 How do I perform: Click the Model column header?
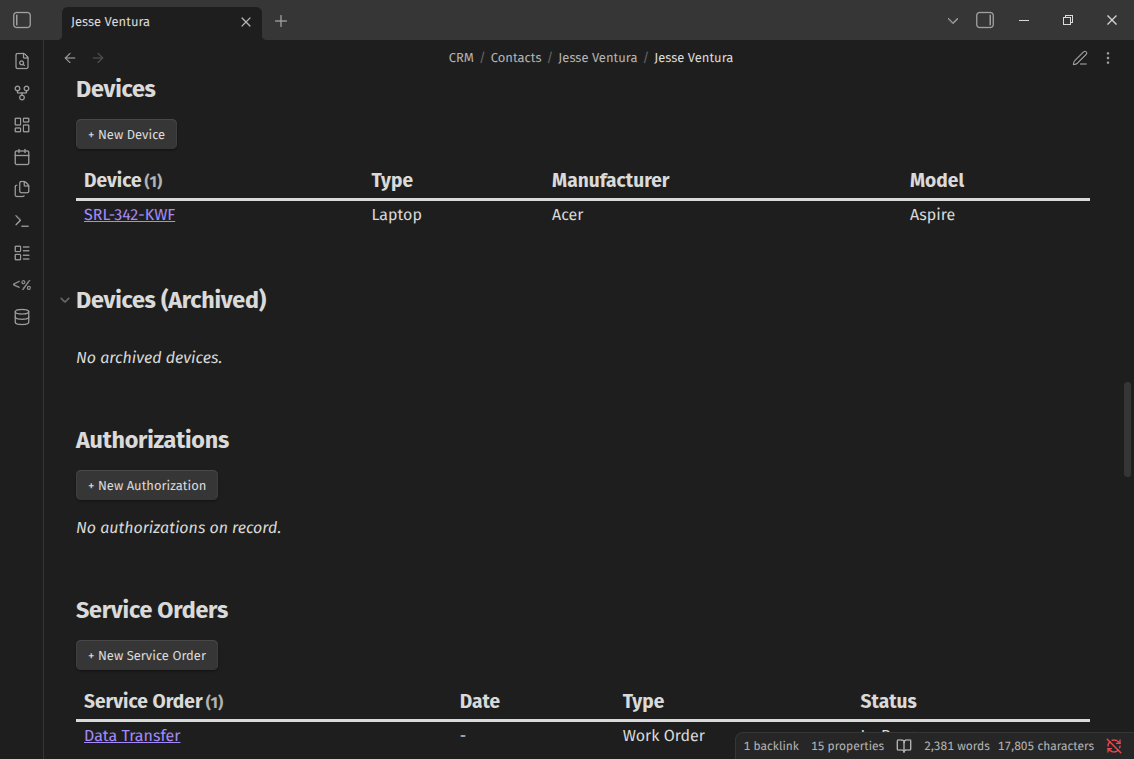937,180
